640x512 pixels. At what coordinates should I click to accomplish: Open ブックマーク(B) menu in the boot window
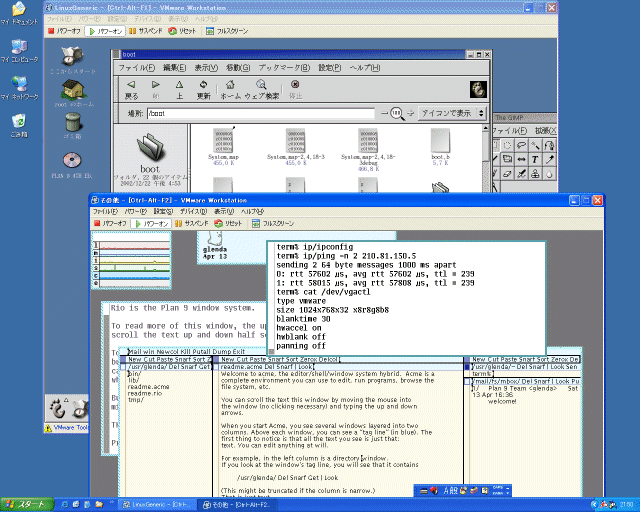(284, 68)
